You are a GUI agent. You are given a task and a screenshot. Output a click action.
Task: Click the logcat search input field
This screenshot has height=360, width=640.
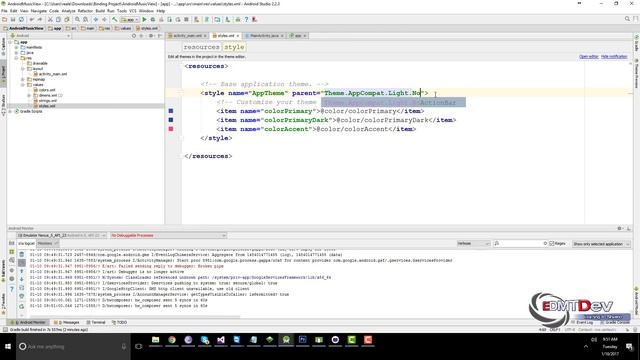tap(520, 244)
